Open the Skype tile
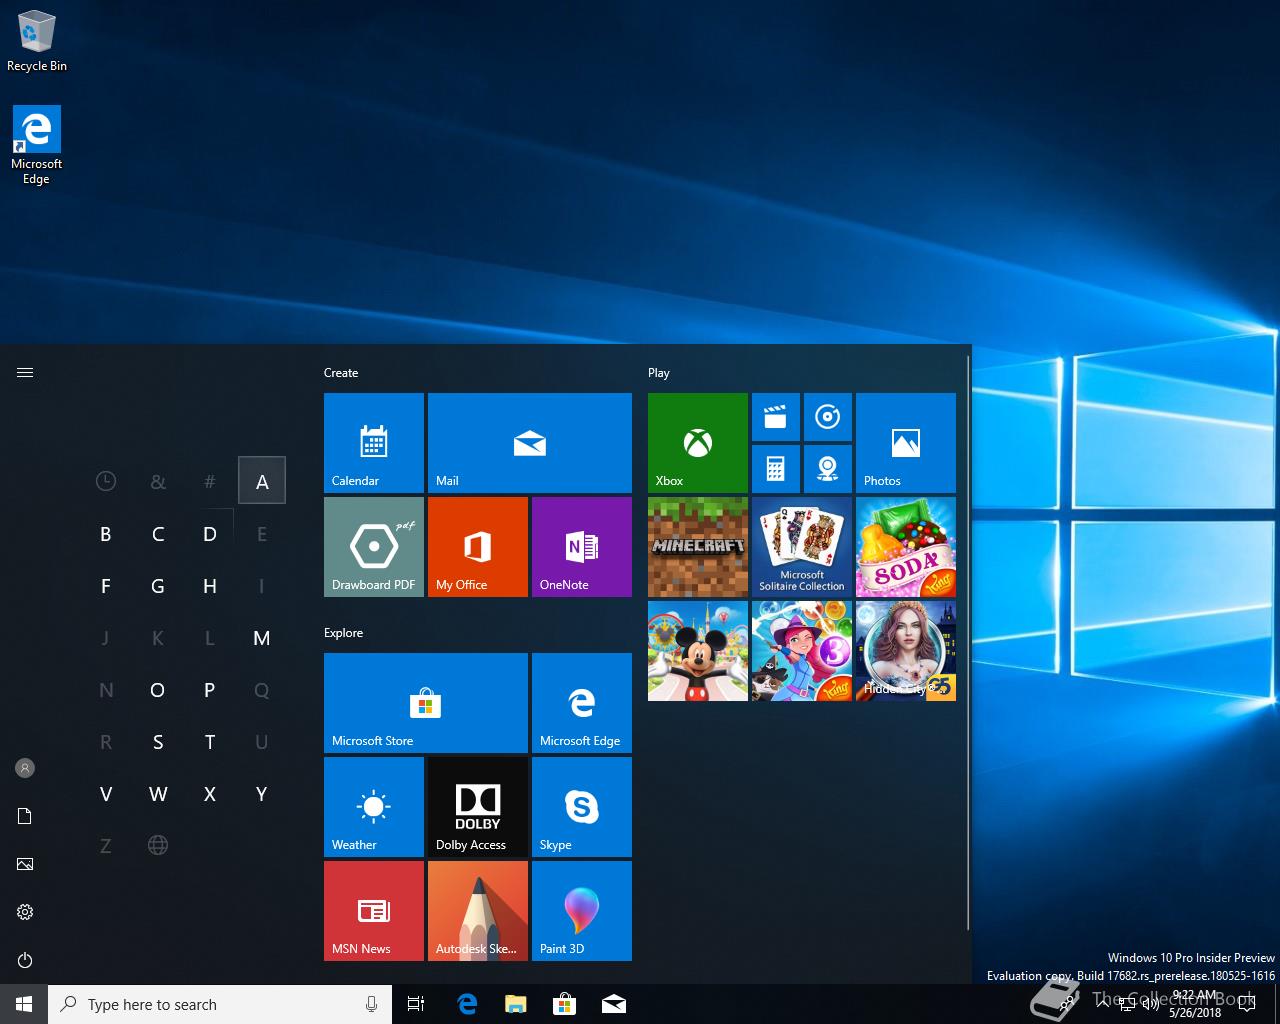 coord(582,807)
